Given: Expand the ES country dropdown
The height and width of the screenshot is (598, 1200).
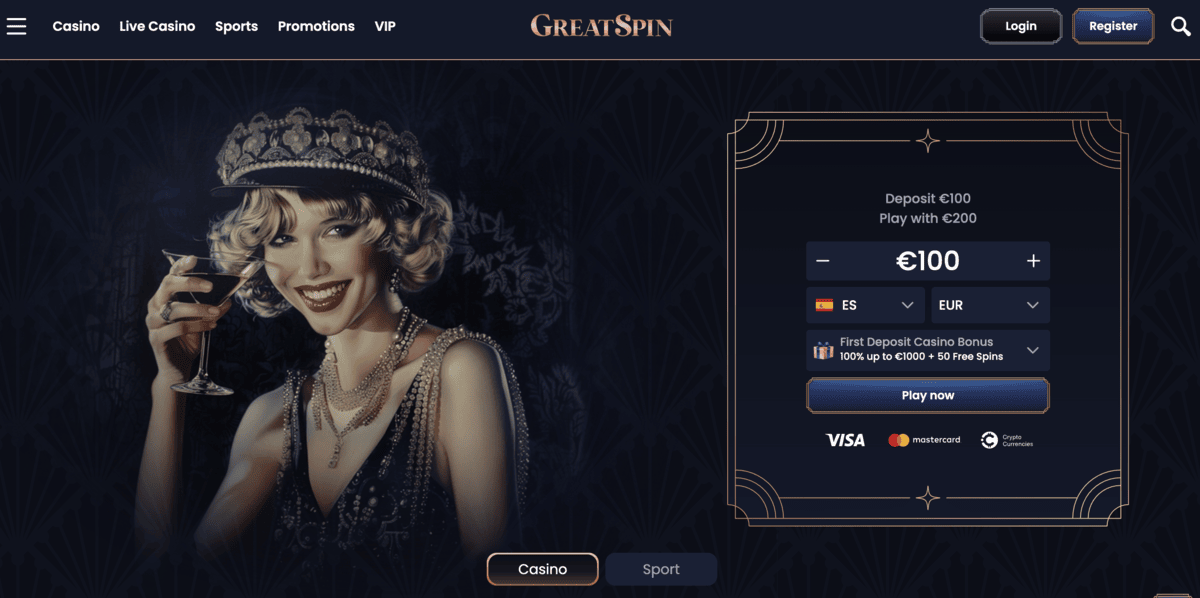Looking at the screenshot, I should [x=866, y=305].
